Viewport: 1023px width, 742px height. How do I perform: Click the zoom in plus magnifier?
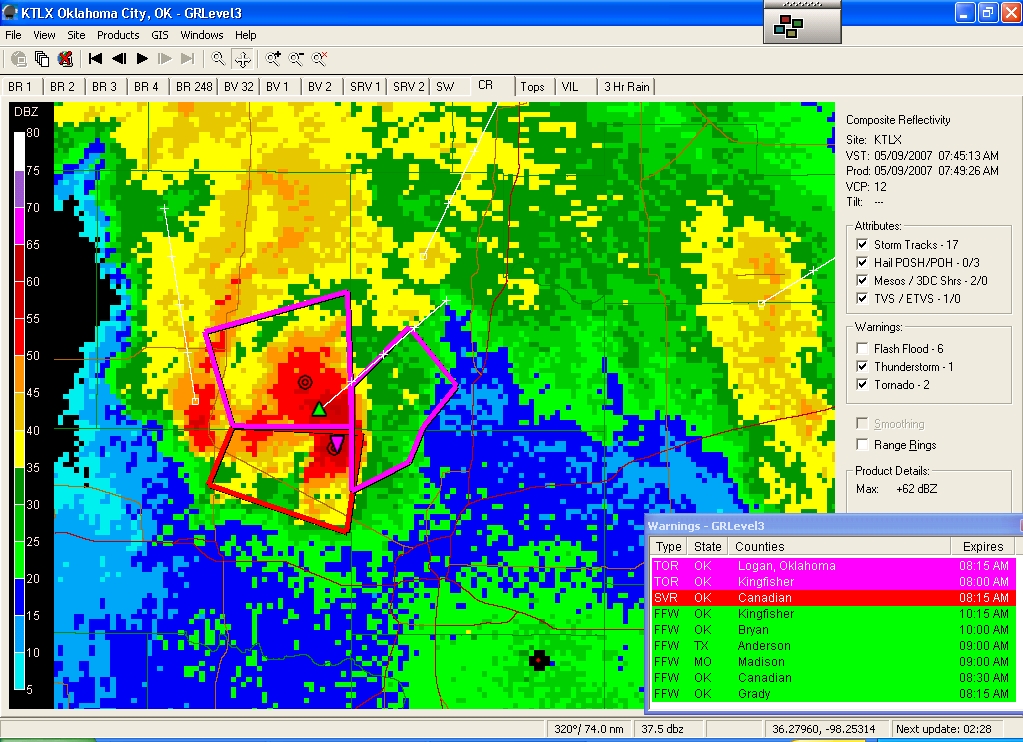click(x=273, y=59)
